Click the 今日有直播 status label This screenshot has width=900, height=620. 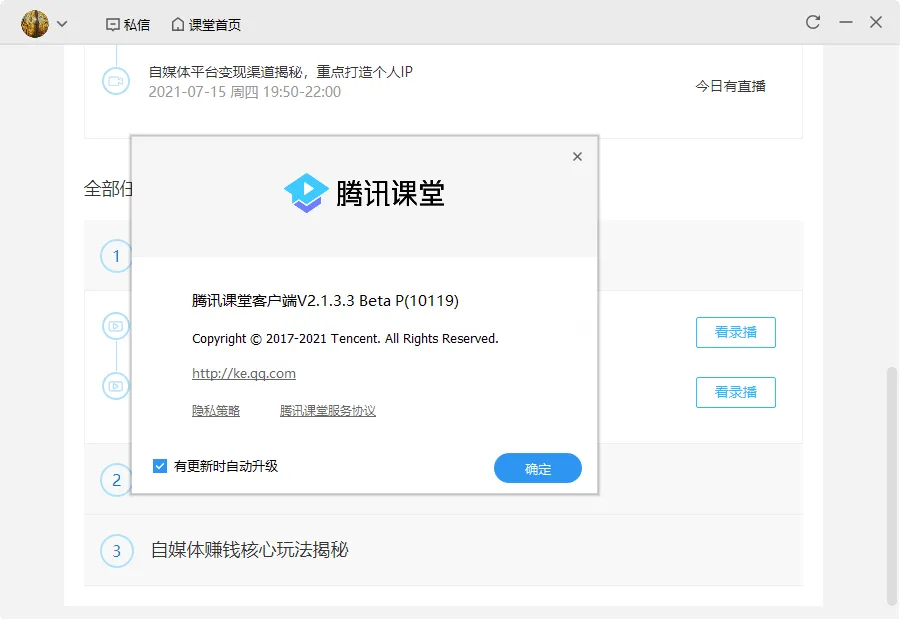[730, 86]
